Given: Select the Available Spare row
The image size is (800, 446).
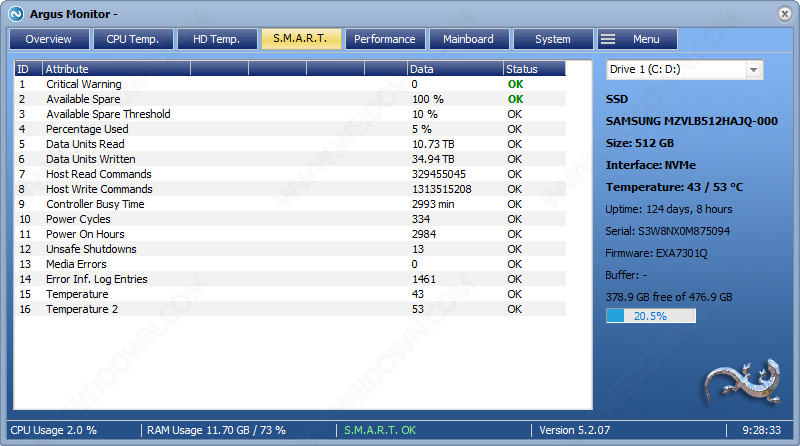Looking at the screenshot, I should [x=290, y=99].
